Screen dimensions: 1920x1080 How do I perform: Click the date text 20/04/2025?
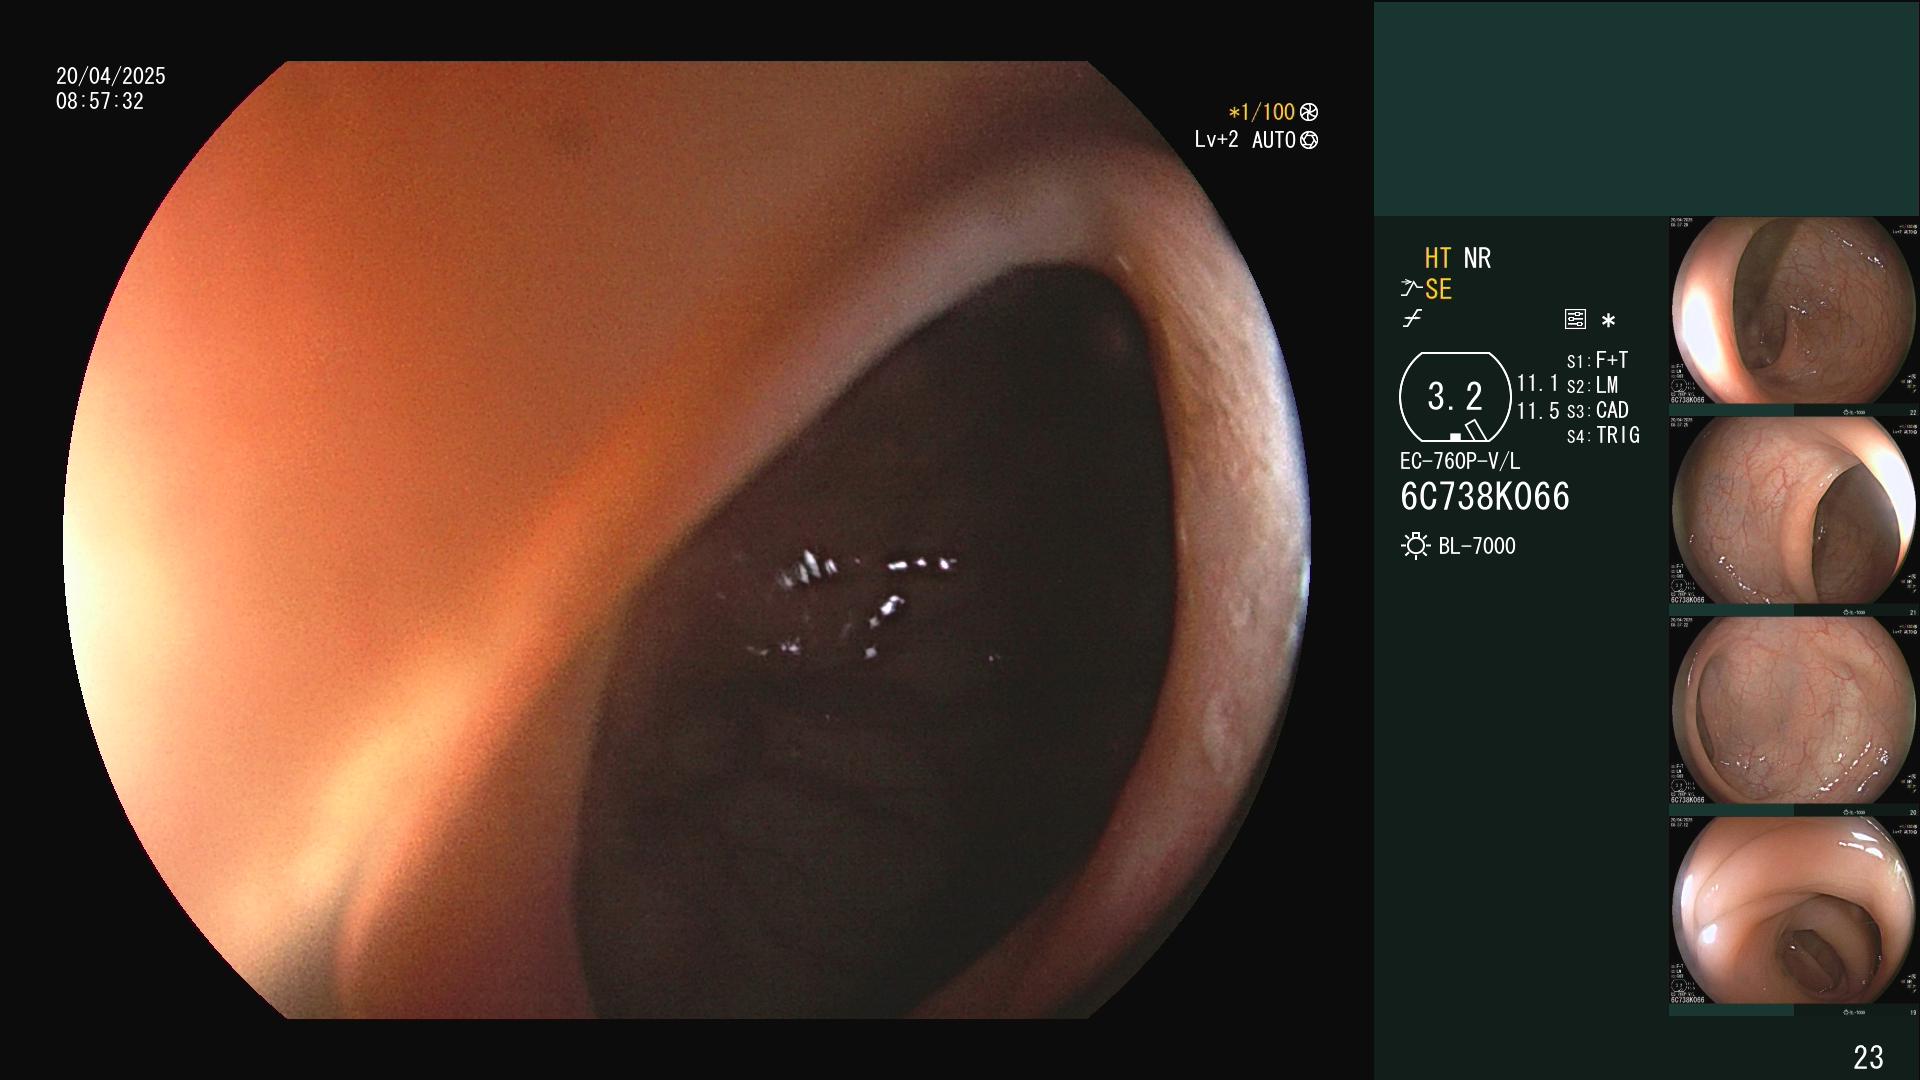[111, 76]
